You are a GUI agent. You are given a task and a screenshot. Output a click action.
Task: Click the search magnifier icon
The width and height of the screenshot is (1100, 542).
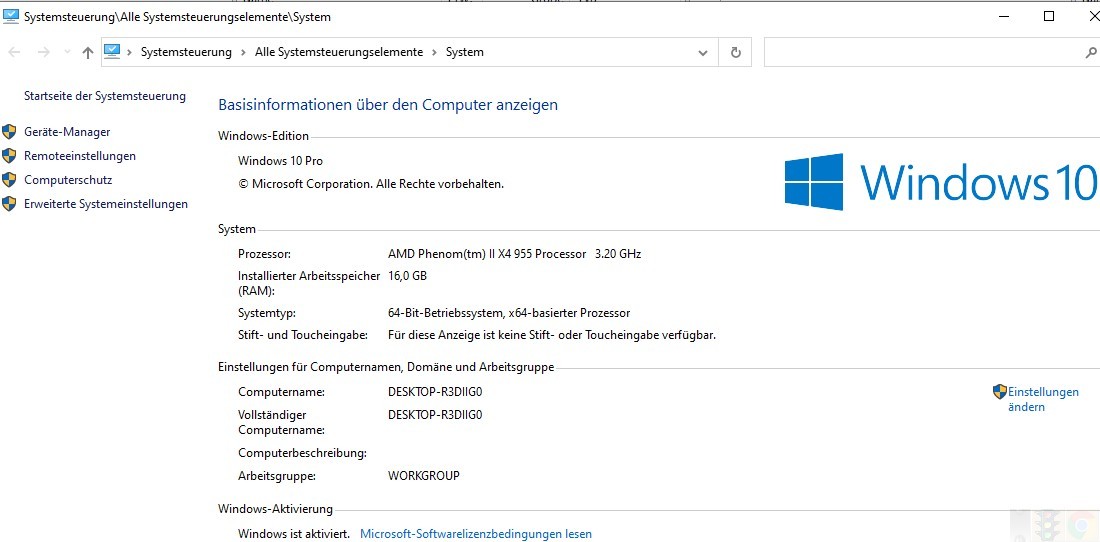click(1090, 52)
